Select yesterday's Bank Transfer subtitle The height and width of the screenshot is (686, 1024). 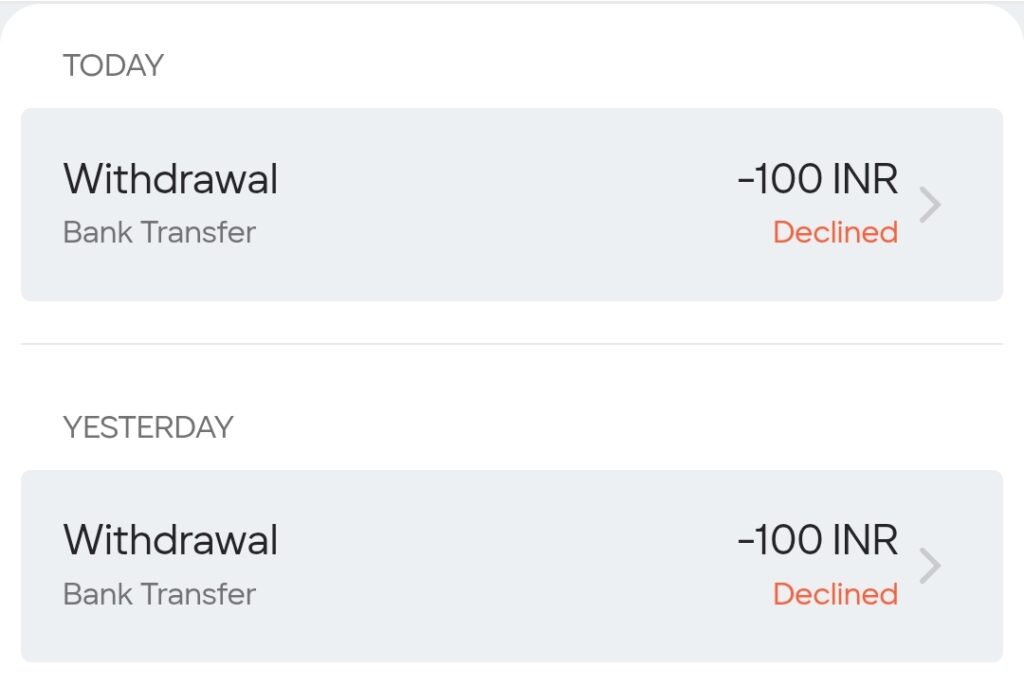tap(160, 594)
